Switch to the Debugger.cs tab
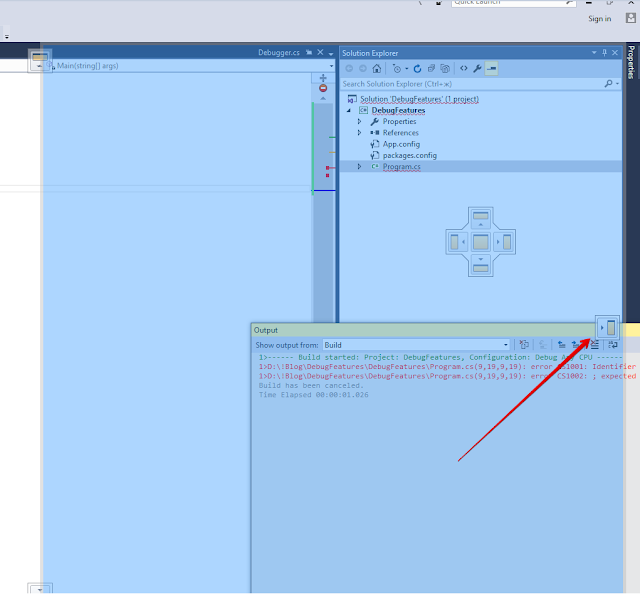The height and width of the screenshot is (594, 640). 279,53
